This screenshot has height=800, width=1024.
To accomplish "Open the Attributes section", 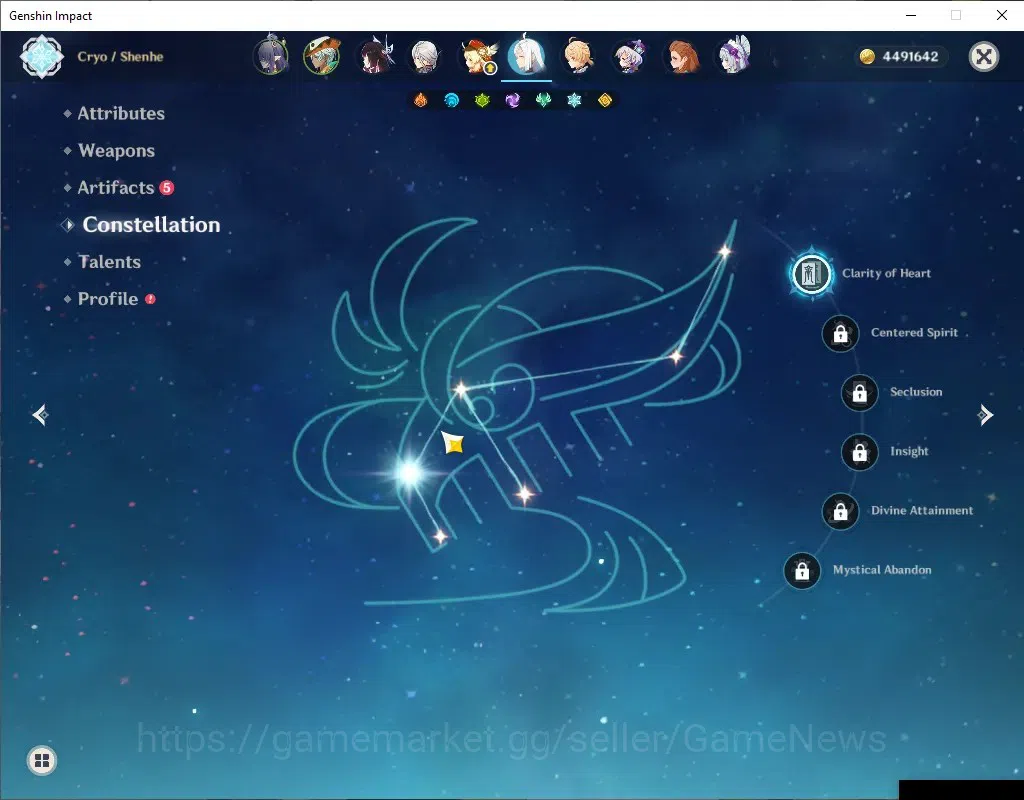I will (121, 114).
